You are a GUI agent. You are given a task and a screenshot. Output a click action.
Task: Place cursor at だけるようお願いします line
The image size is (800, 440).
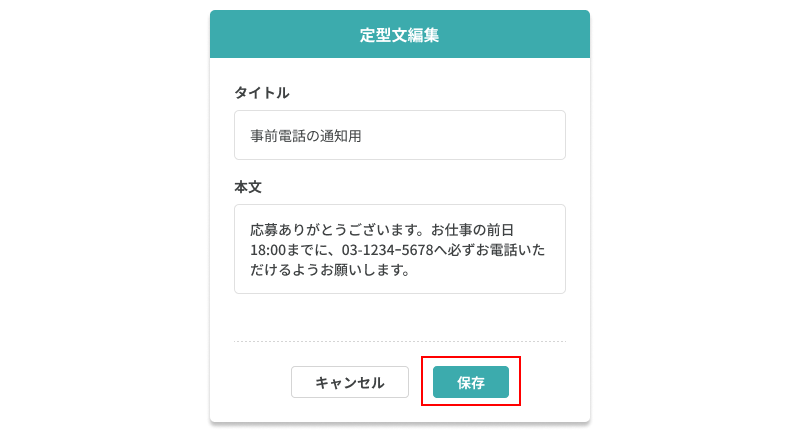click(330, 270)
